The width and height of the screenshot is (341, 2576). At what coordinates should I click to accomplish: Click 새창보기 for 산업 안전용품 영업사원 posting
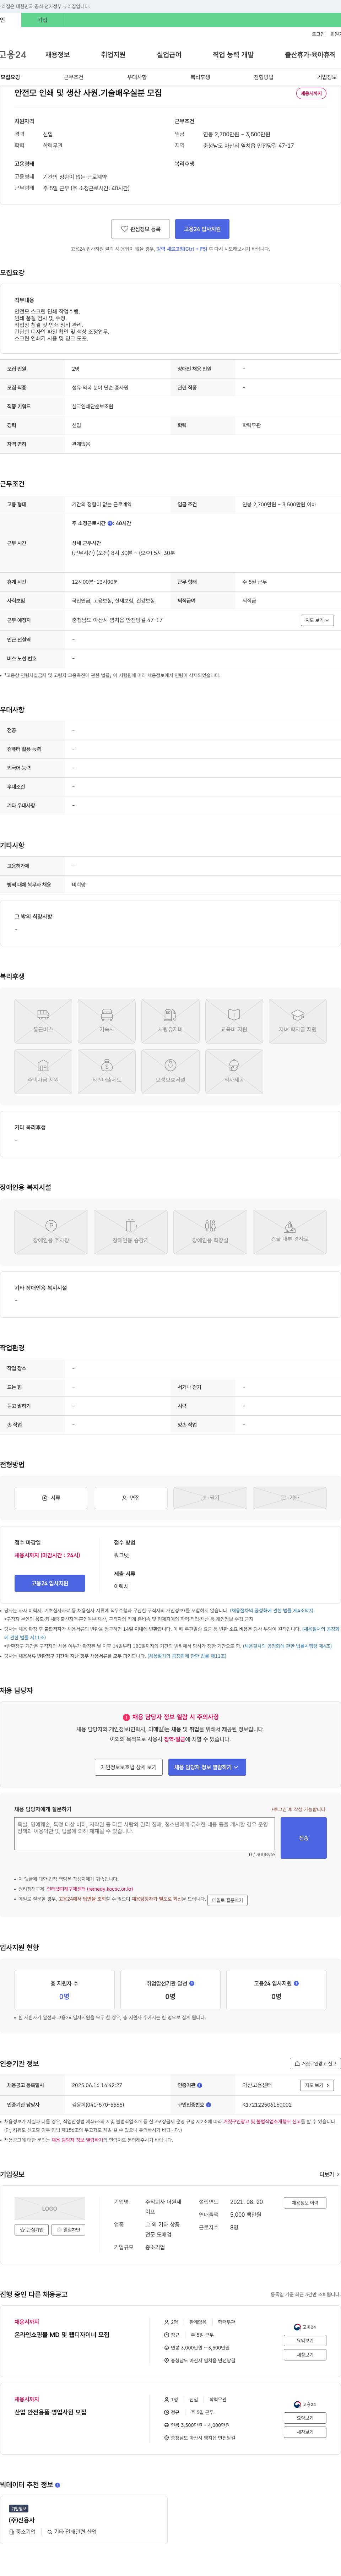point(305,2432)
